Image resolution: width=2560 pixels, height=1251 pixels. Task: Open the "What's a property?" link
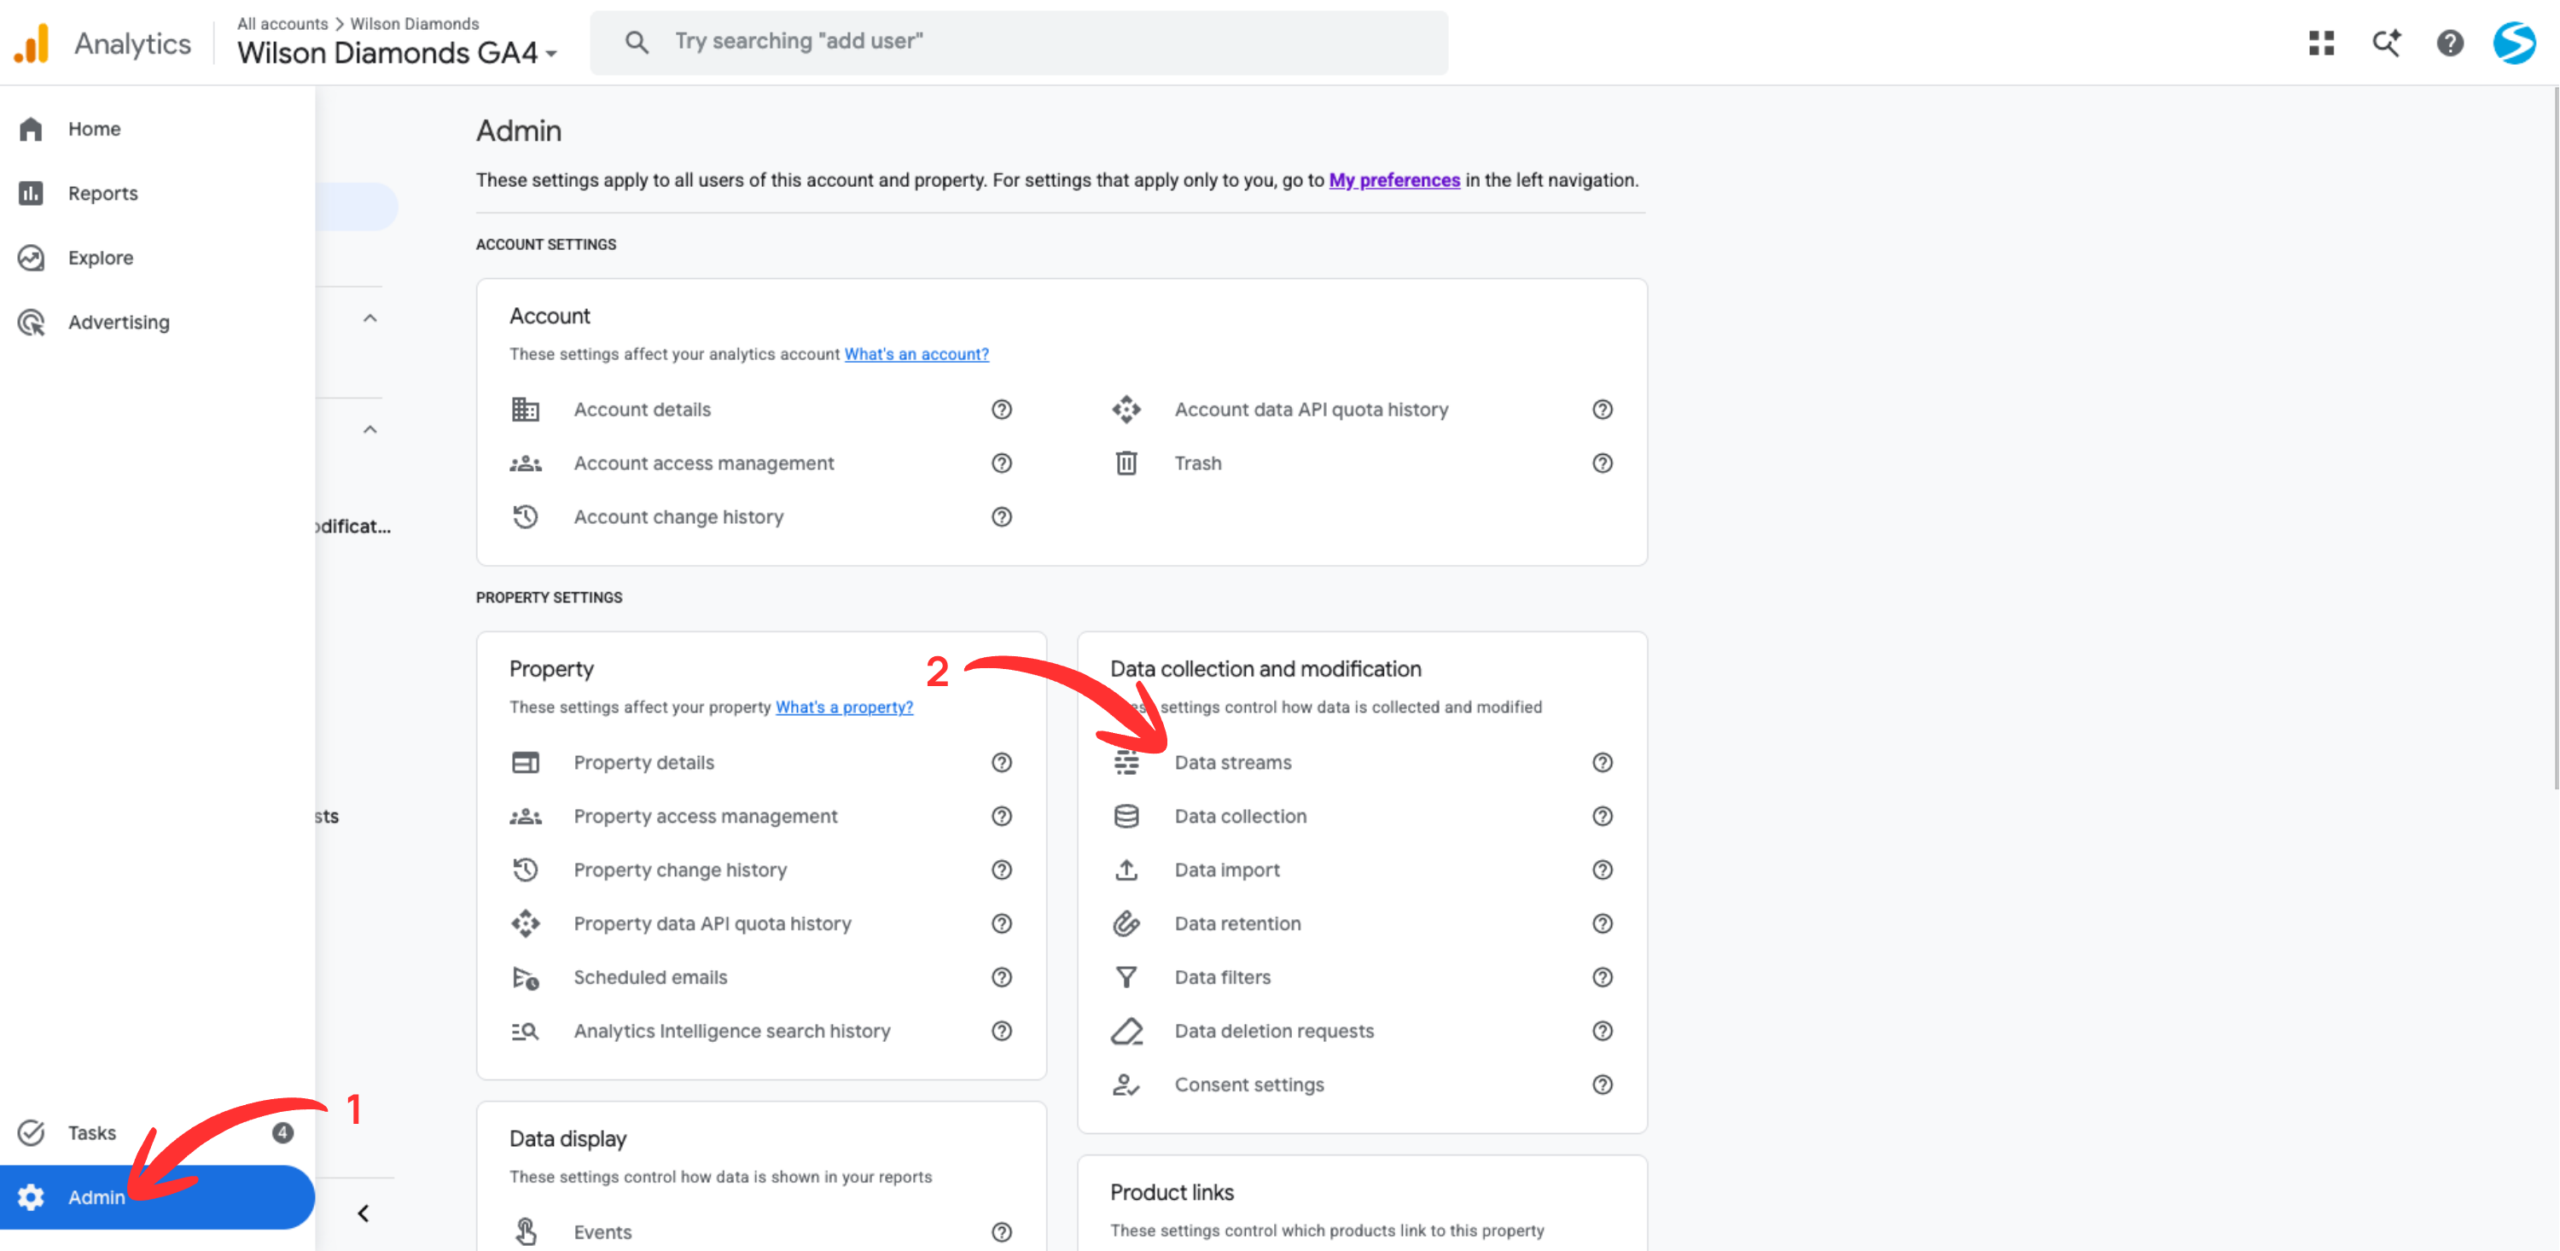[844, 707]
